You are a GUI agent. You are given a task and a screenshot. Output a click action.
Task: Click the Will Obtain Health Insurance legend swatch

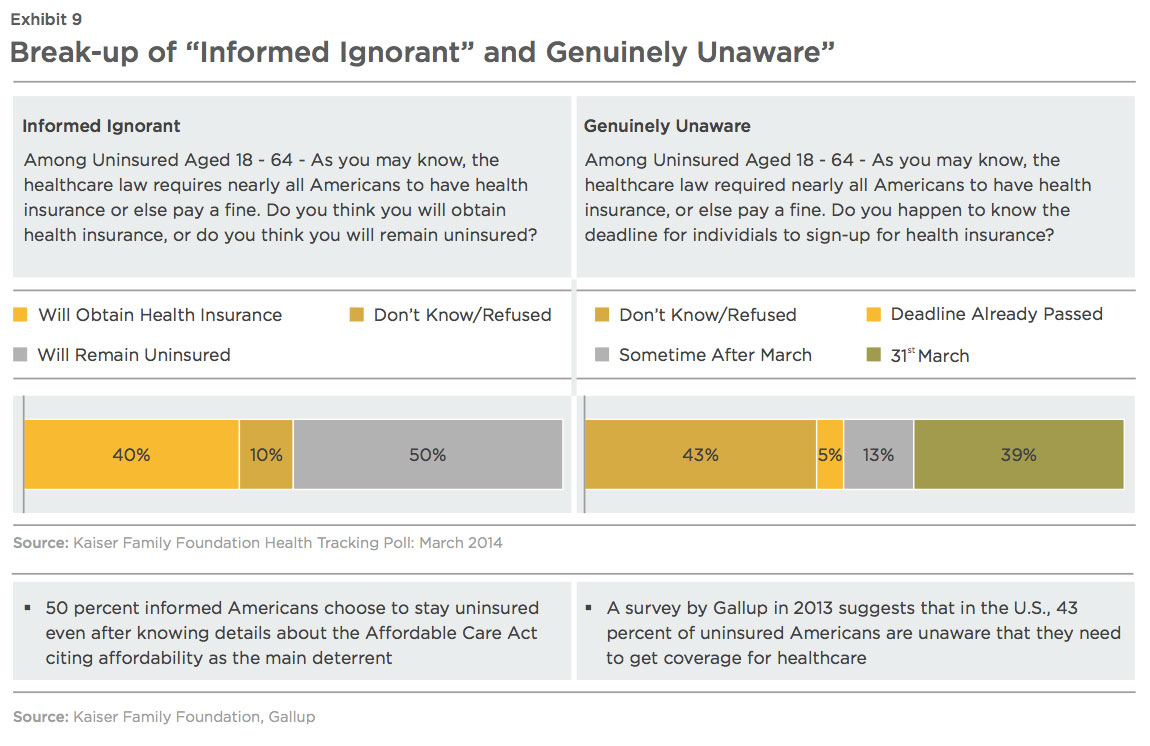[21, 315]
